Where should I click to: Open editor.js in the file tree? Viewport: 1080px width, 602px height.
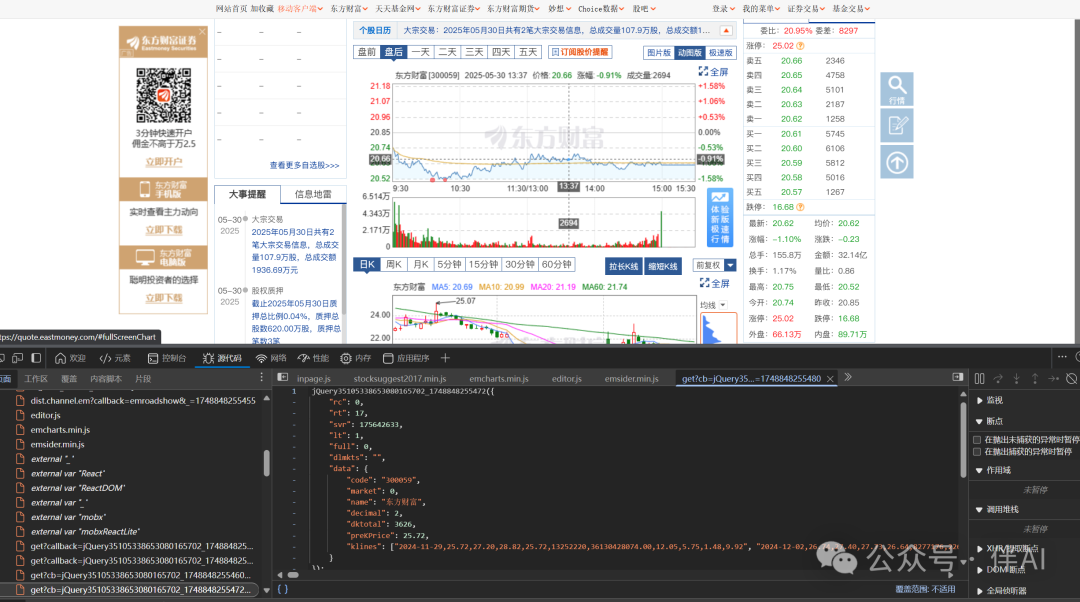click(45, 415)
